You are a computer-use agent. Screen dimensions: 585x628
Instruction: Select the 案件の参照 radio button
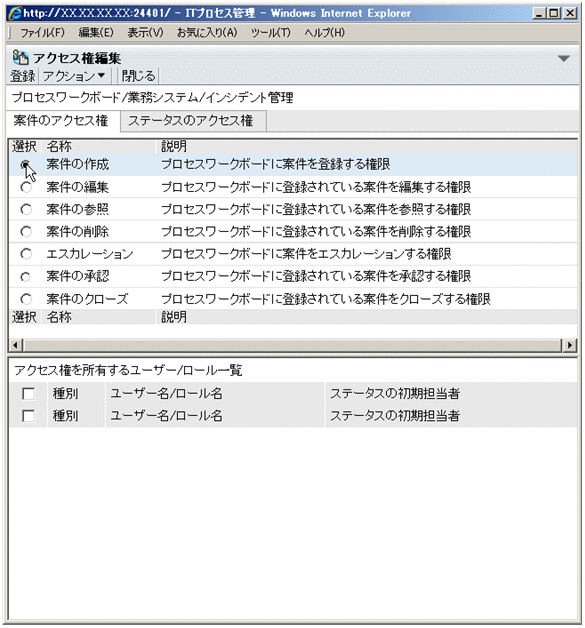[x=26, y=209]
